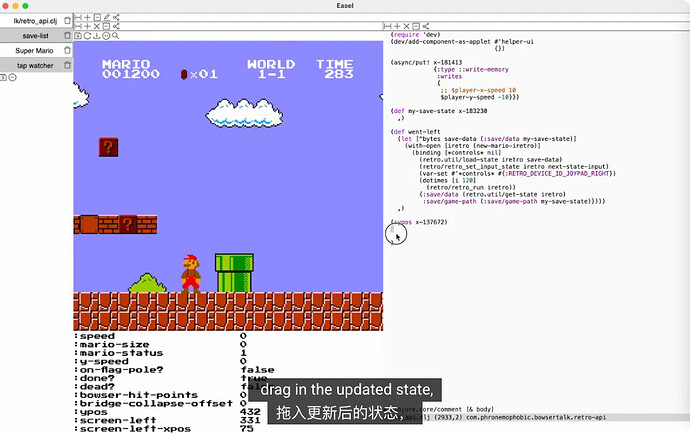Click the share icon in code pane toolbar
The image size is (690, 433).
point(428,25)
